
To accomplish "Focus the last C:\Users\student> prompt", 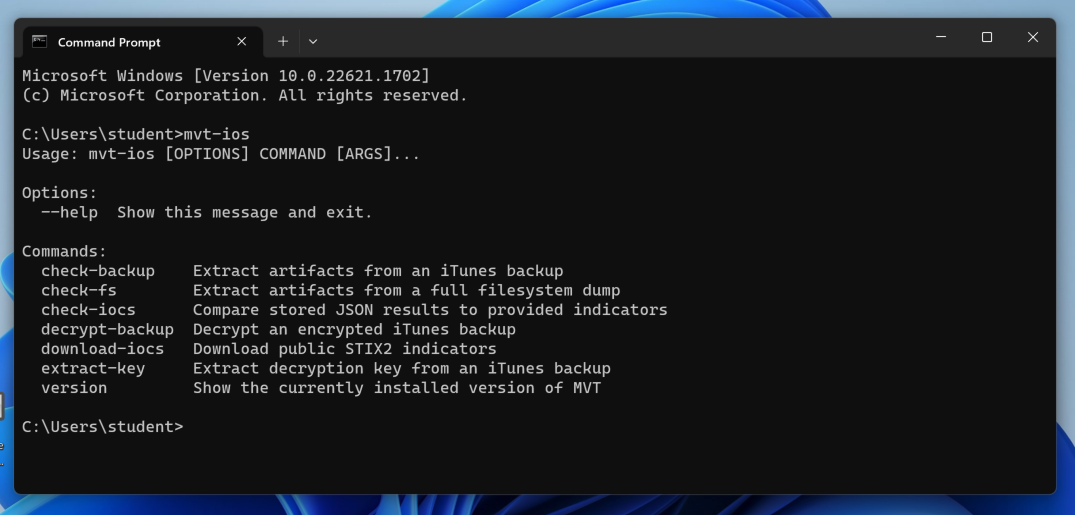I will [103, 427].
